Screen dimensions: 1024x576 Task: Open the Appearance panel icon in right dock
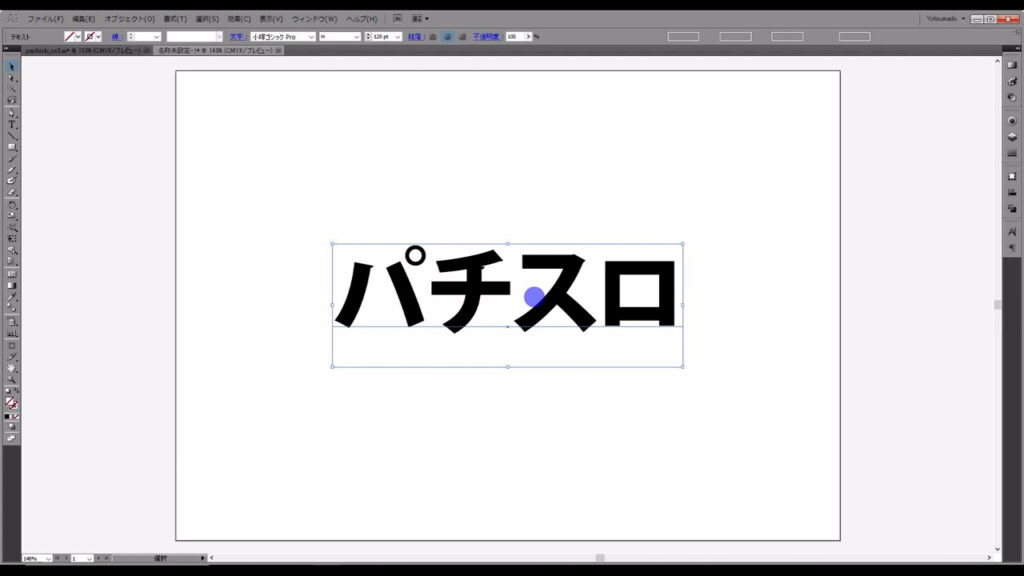point(1011,120)
